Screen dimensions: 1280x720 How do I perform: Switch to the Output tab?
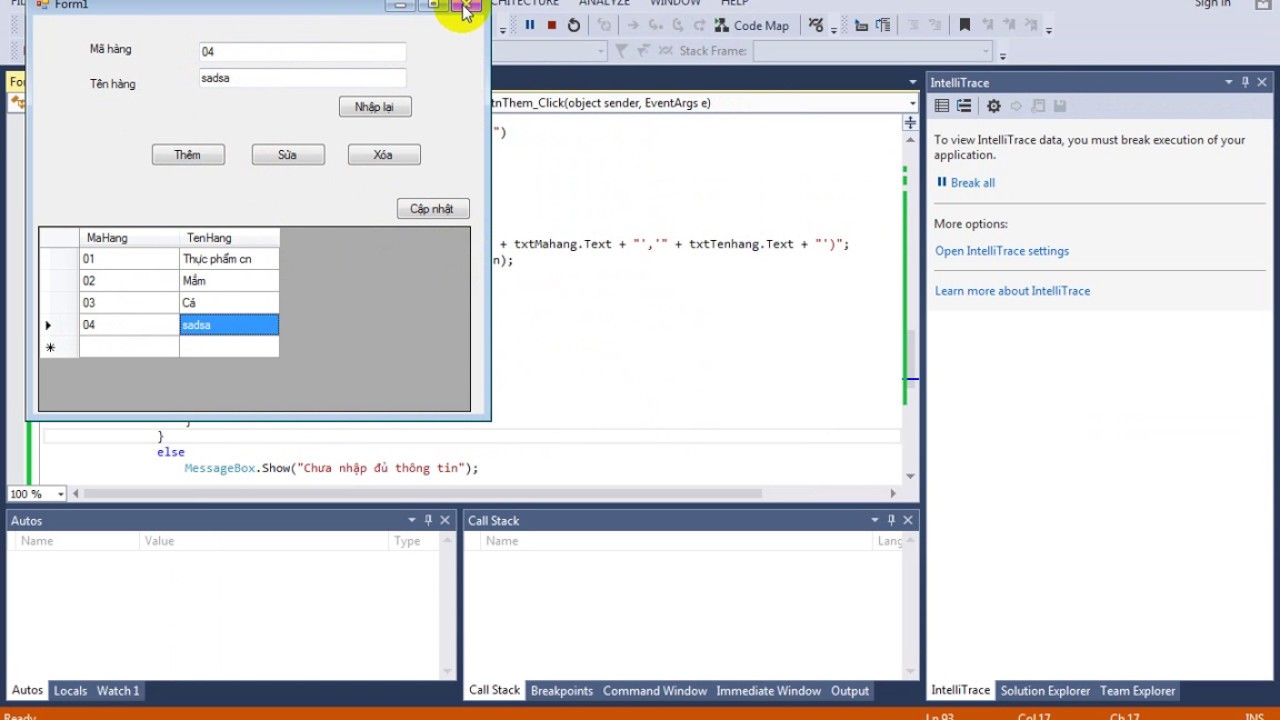click(x=850, y=690)
